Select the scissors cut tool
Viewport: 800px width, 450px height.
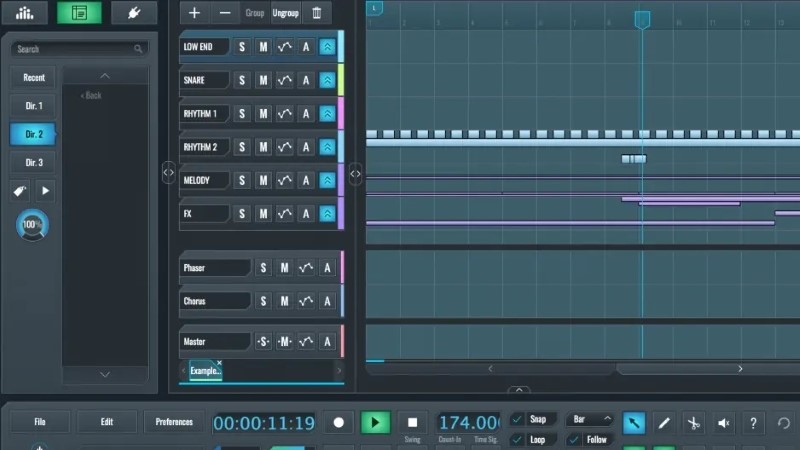693,423
